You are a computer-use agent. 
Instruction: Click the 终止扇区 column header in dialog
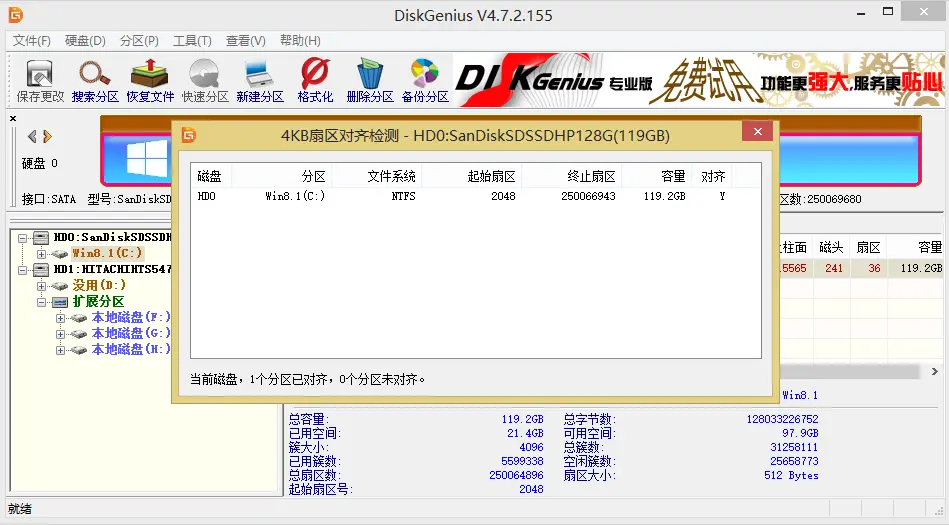pos(571,176)
